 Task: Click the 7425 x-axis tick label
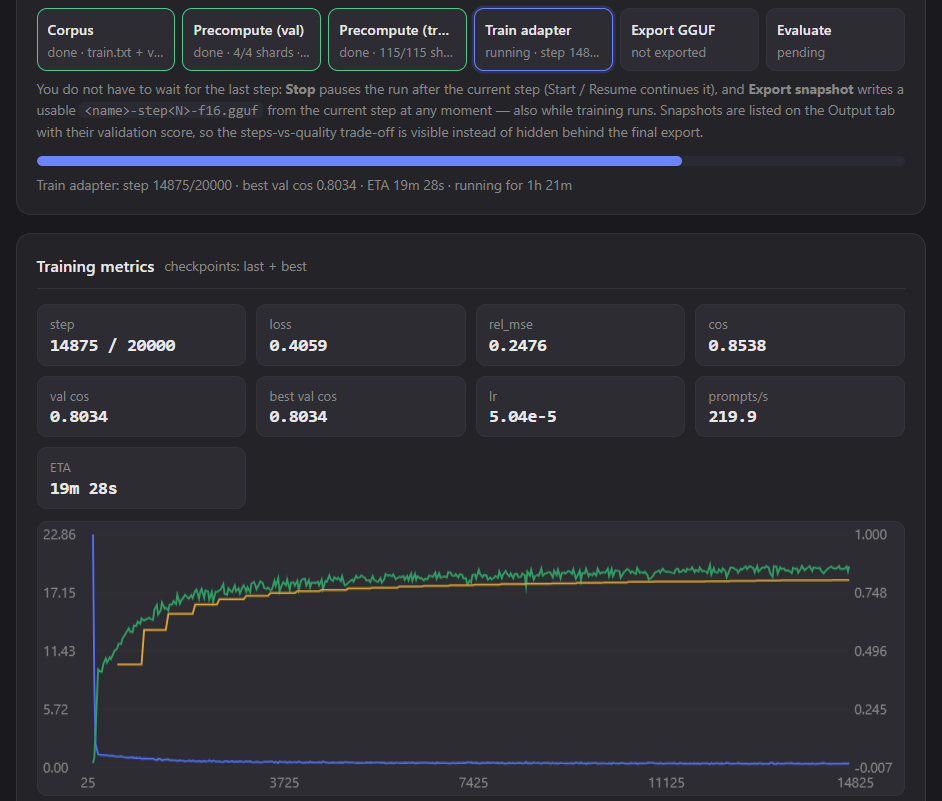coord(473,782)
